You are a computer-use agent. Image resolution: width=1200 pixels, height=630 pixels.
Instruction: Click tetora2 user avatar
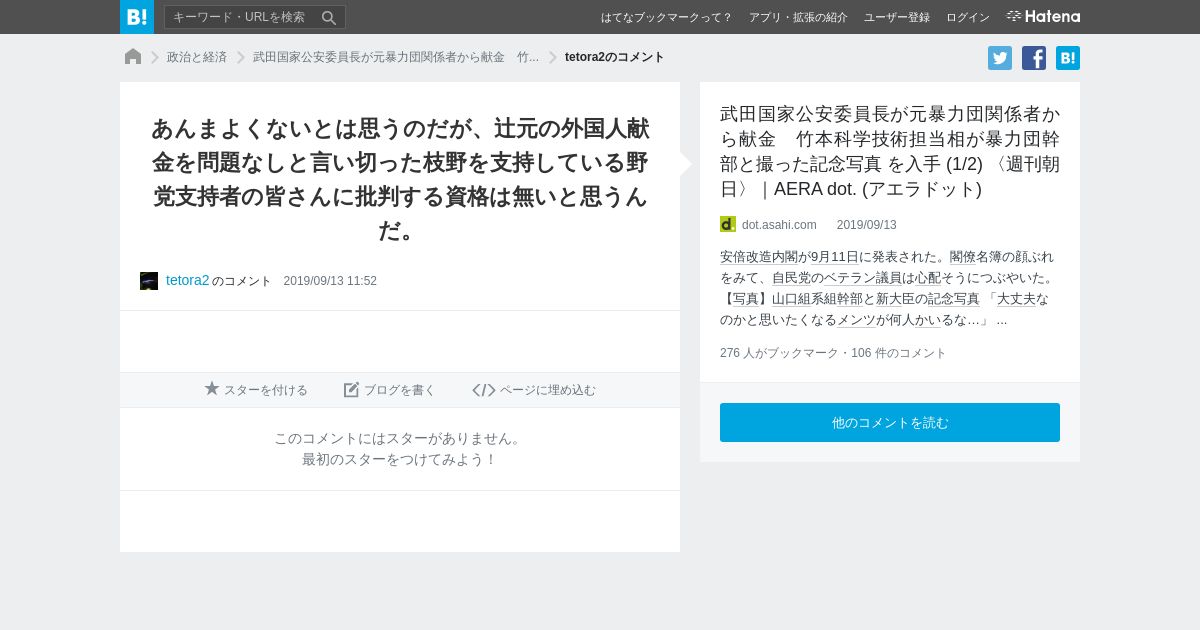click(x=149, y=281)
